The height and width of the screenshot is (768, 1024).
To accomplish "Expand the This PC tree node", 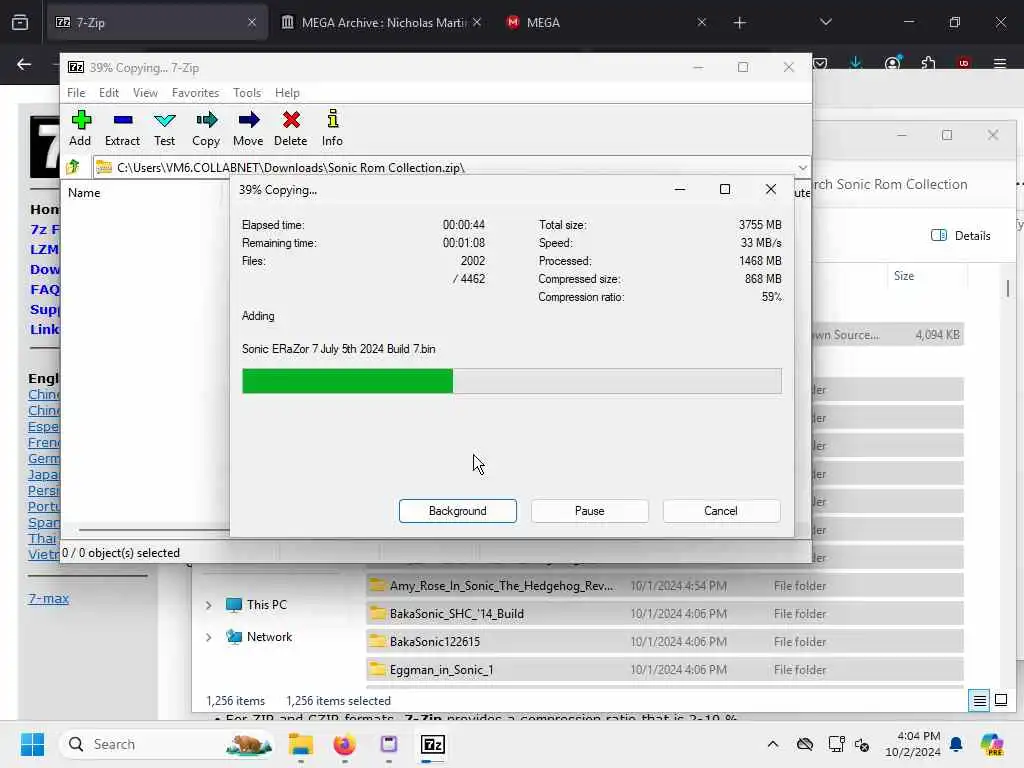I will 208,605.
